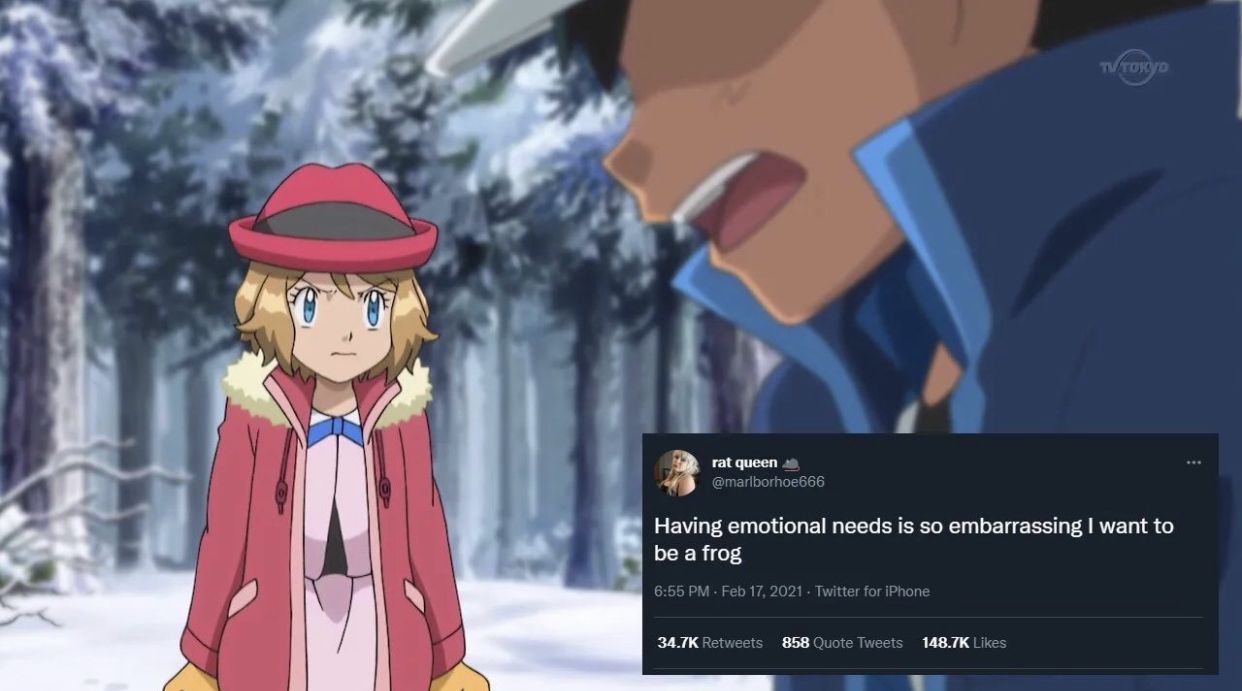1242x691 pixels.
Task: Click the Feb 17, 2021 date
Action: [x=759, y=591]
